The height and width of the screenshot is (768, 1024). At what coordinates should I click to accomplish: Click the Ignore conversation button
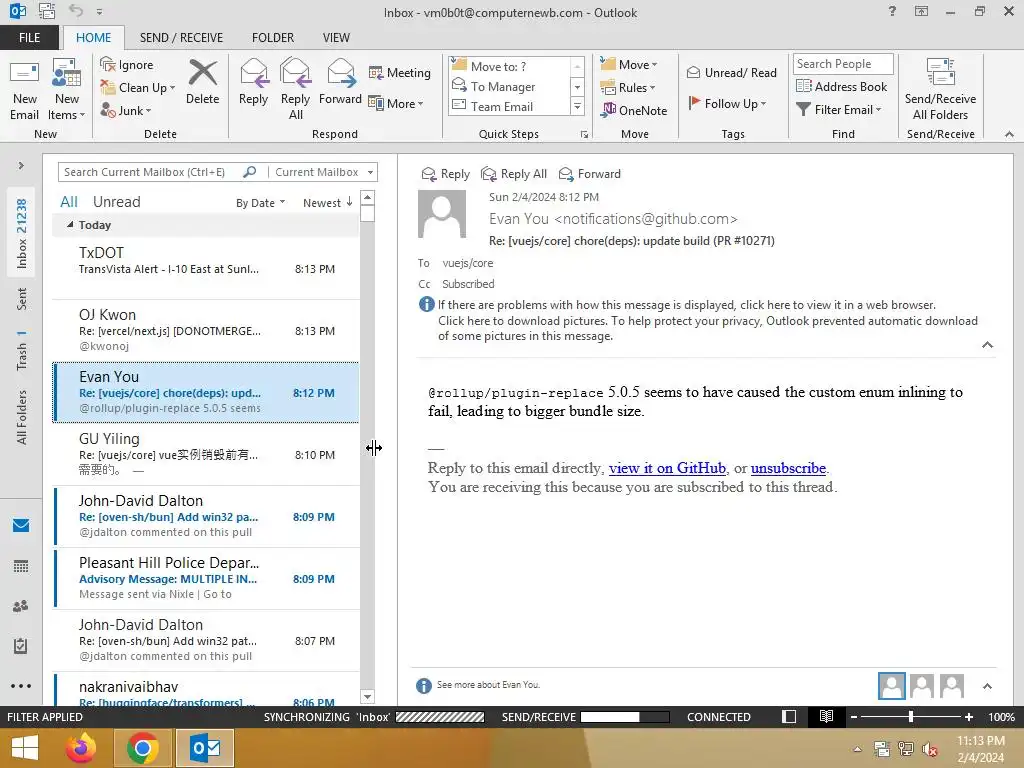[127, 65]
